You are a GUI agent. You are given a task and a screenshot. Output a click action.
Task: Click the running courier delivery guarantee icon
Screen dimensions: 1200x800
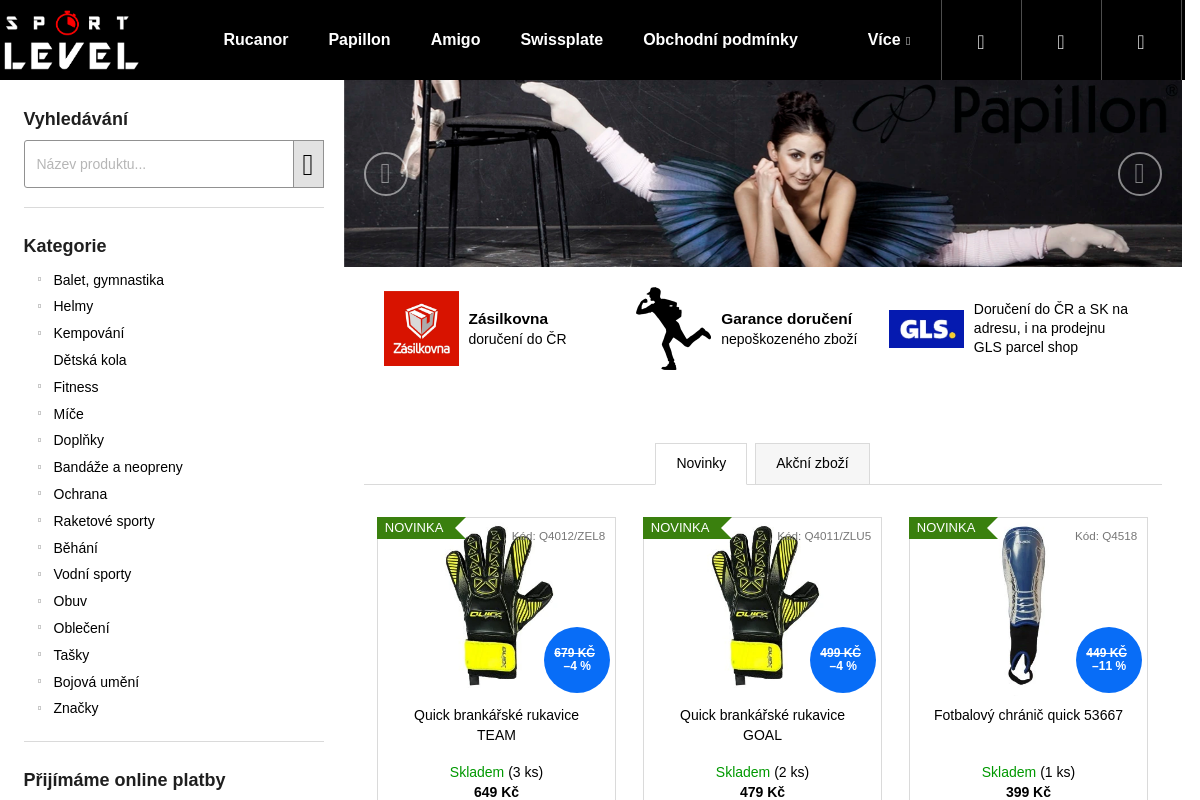tap(672, 328)
